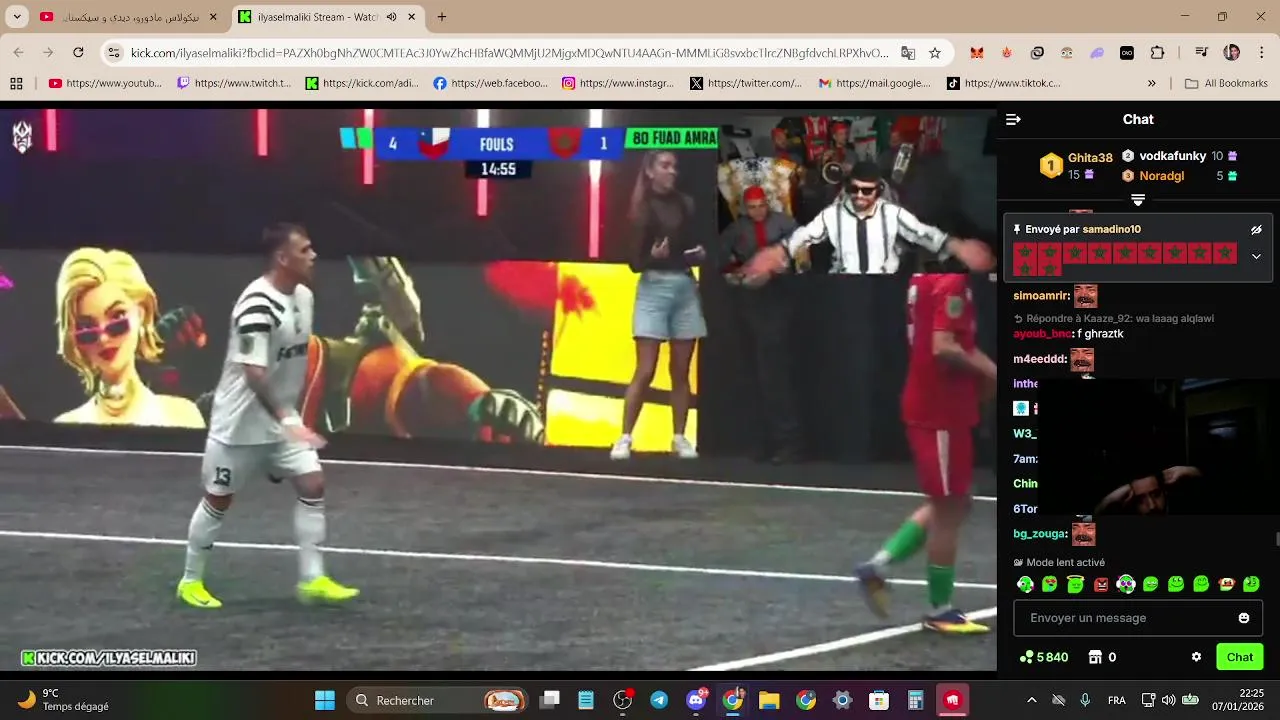
Task: Click the 5 840 channel points balance
Action: pos(1044,657)
